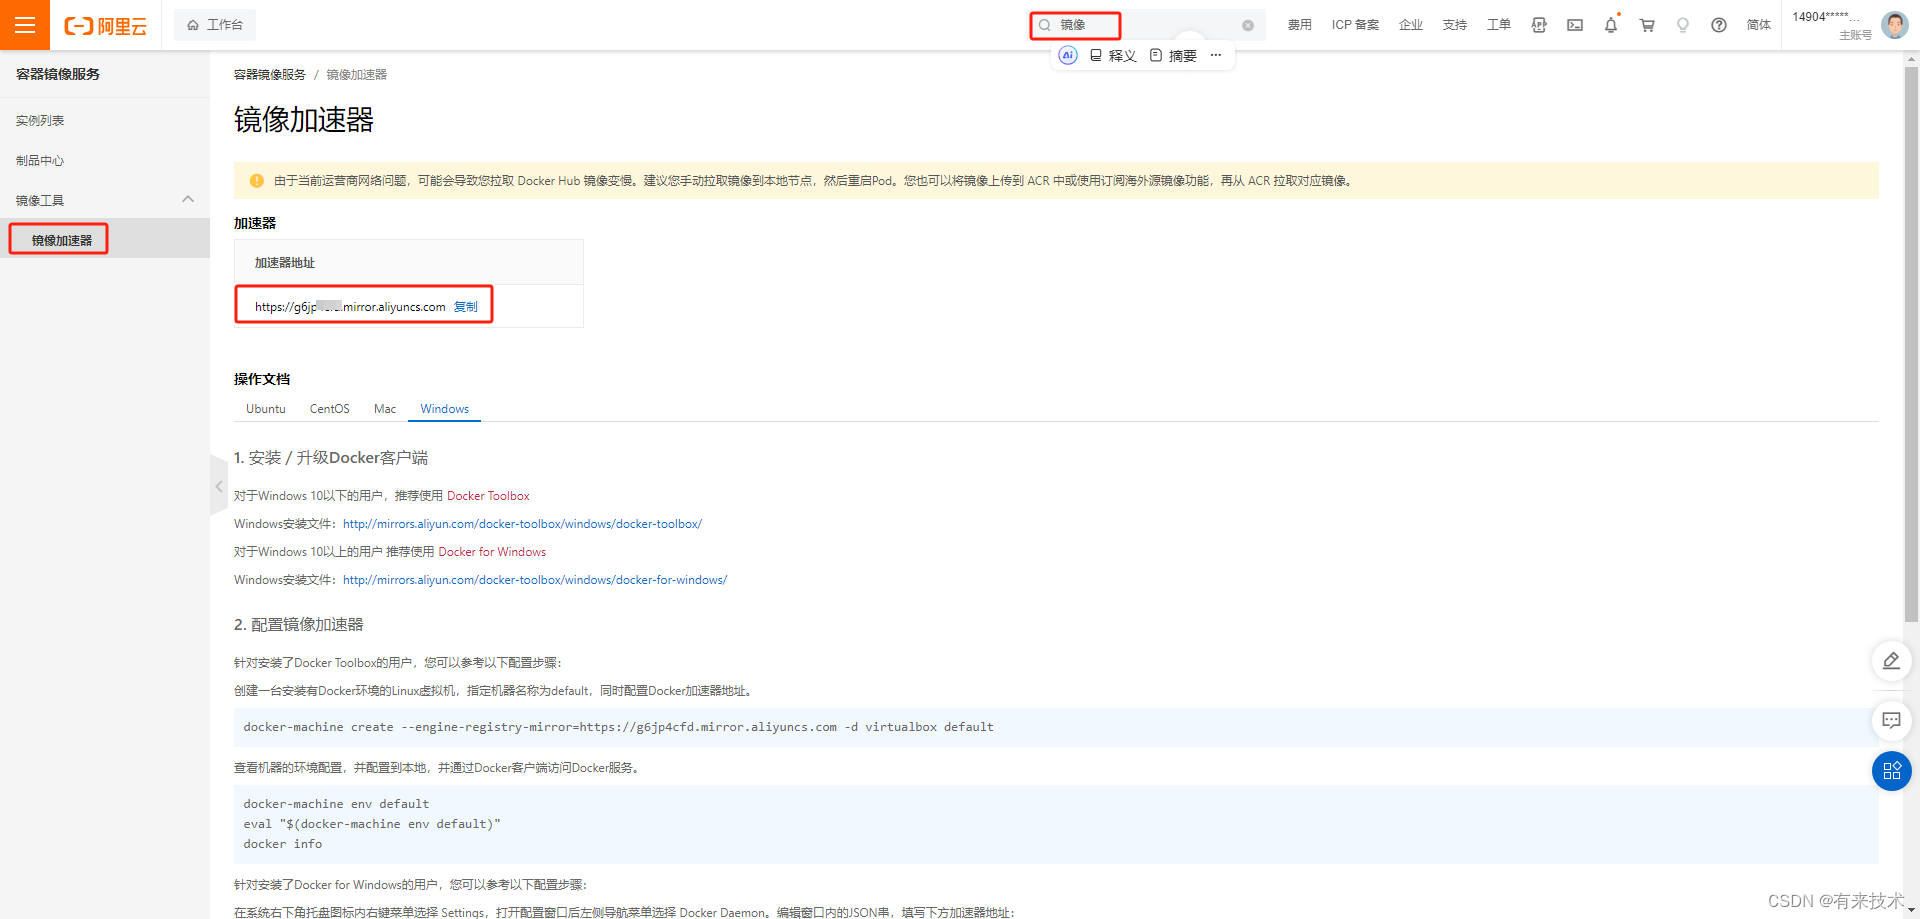Open the floating chat message icon
The image size is (1920, 919).
(x=1891, y=721)
